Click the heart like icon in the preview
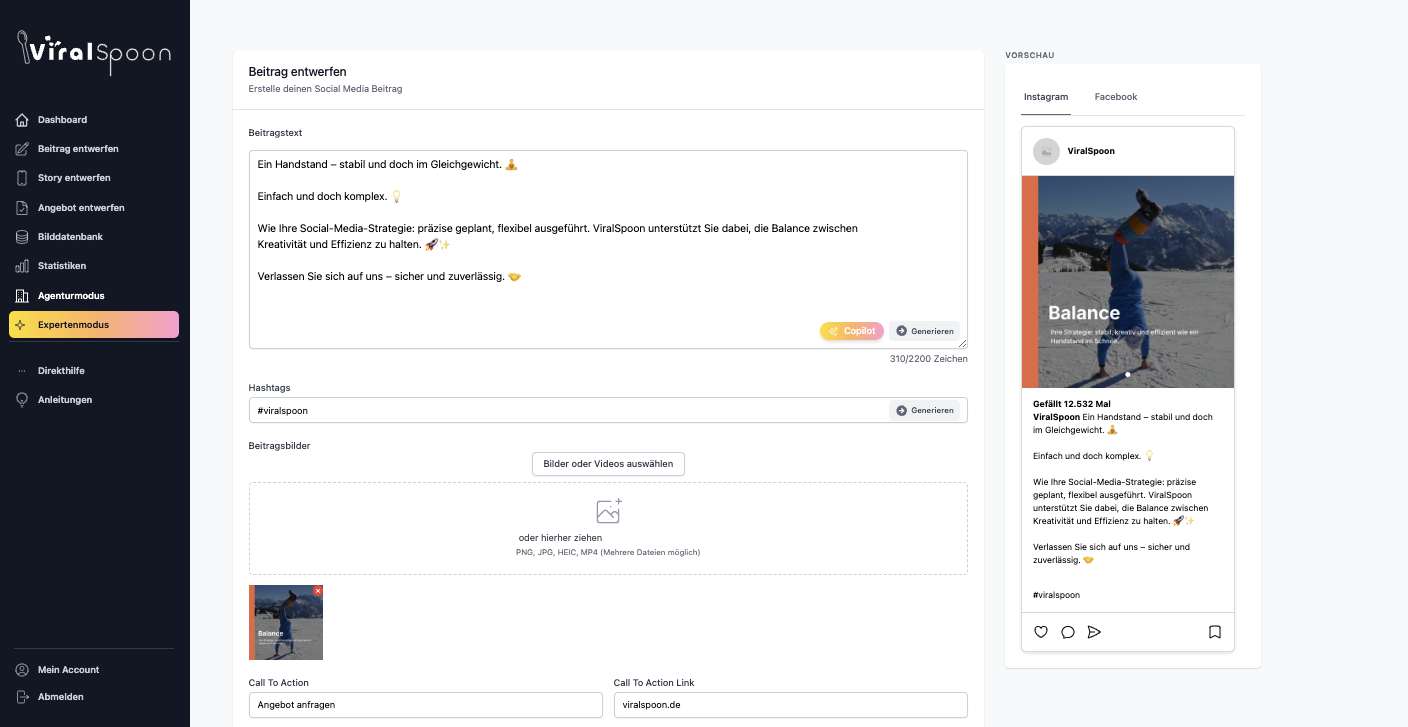The width and height of the screenshot is (1408, 727). pyautogui.click(x=1041, y=632)
